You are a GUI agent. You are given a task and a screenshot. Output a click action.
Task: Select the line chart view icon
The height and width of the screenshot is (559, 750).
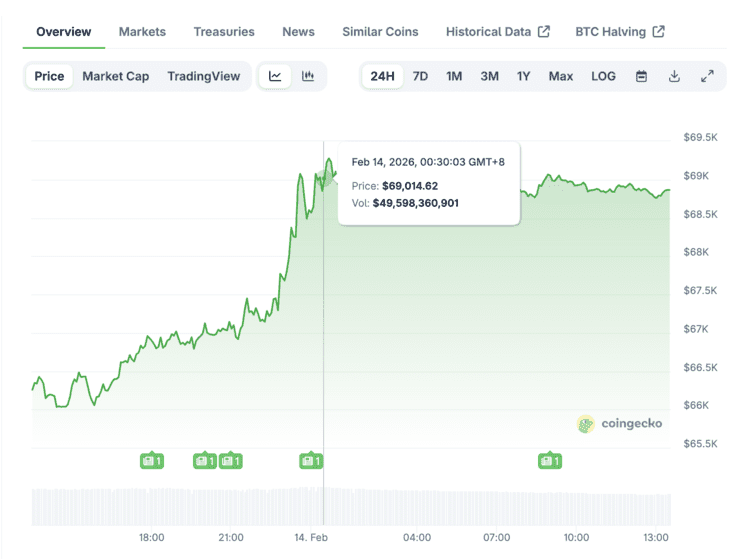[x=275, y=76]
